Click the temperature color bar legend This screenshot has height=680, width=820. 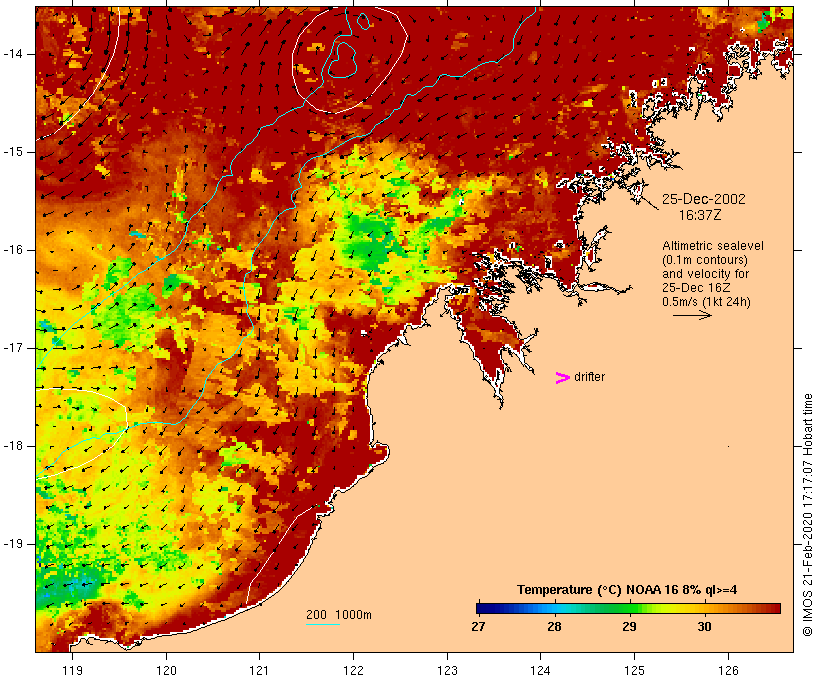tap(628, 608)
